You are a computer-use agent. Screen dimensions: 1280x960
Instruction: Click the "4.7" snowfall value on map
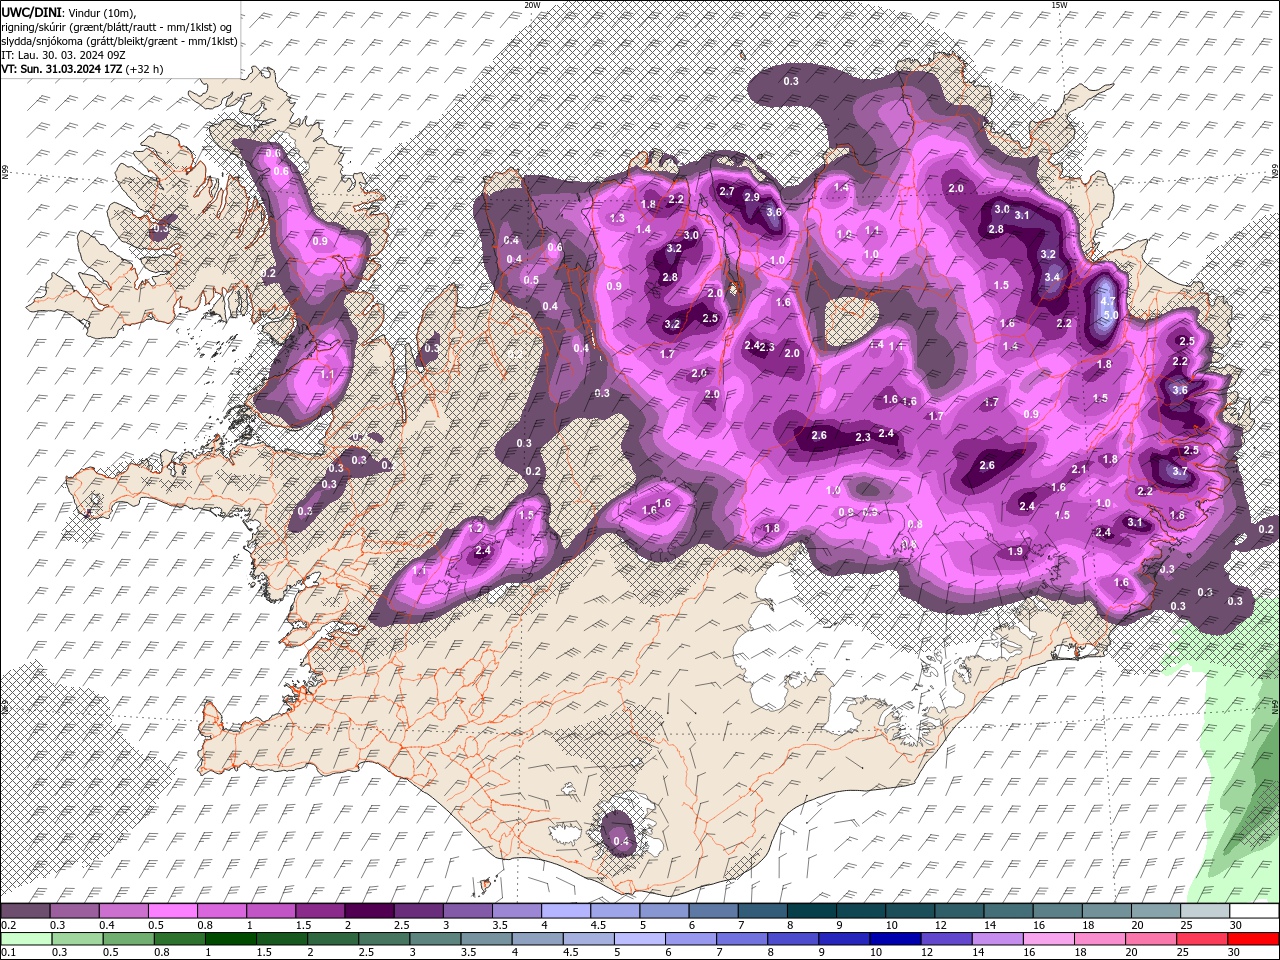[x=1107, y=301]
